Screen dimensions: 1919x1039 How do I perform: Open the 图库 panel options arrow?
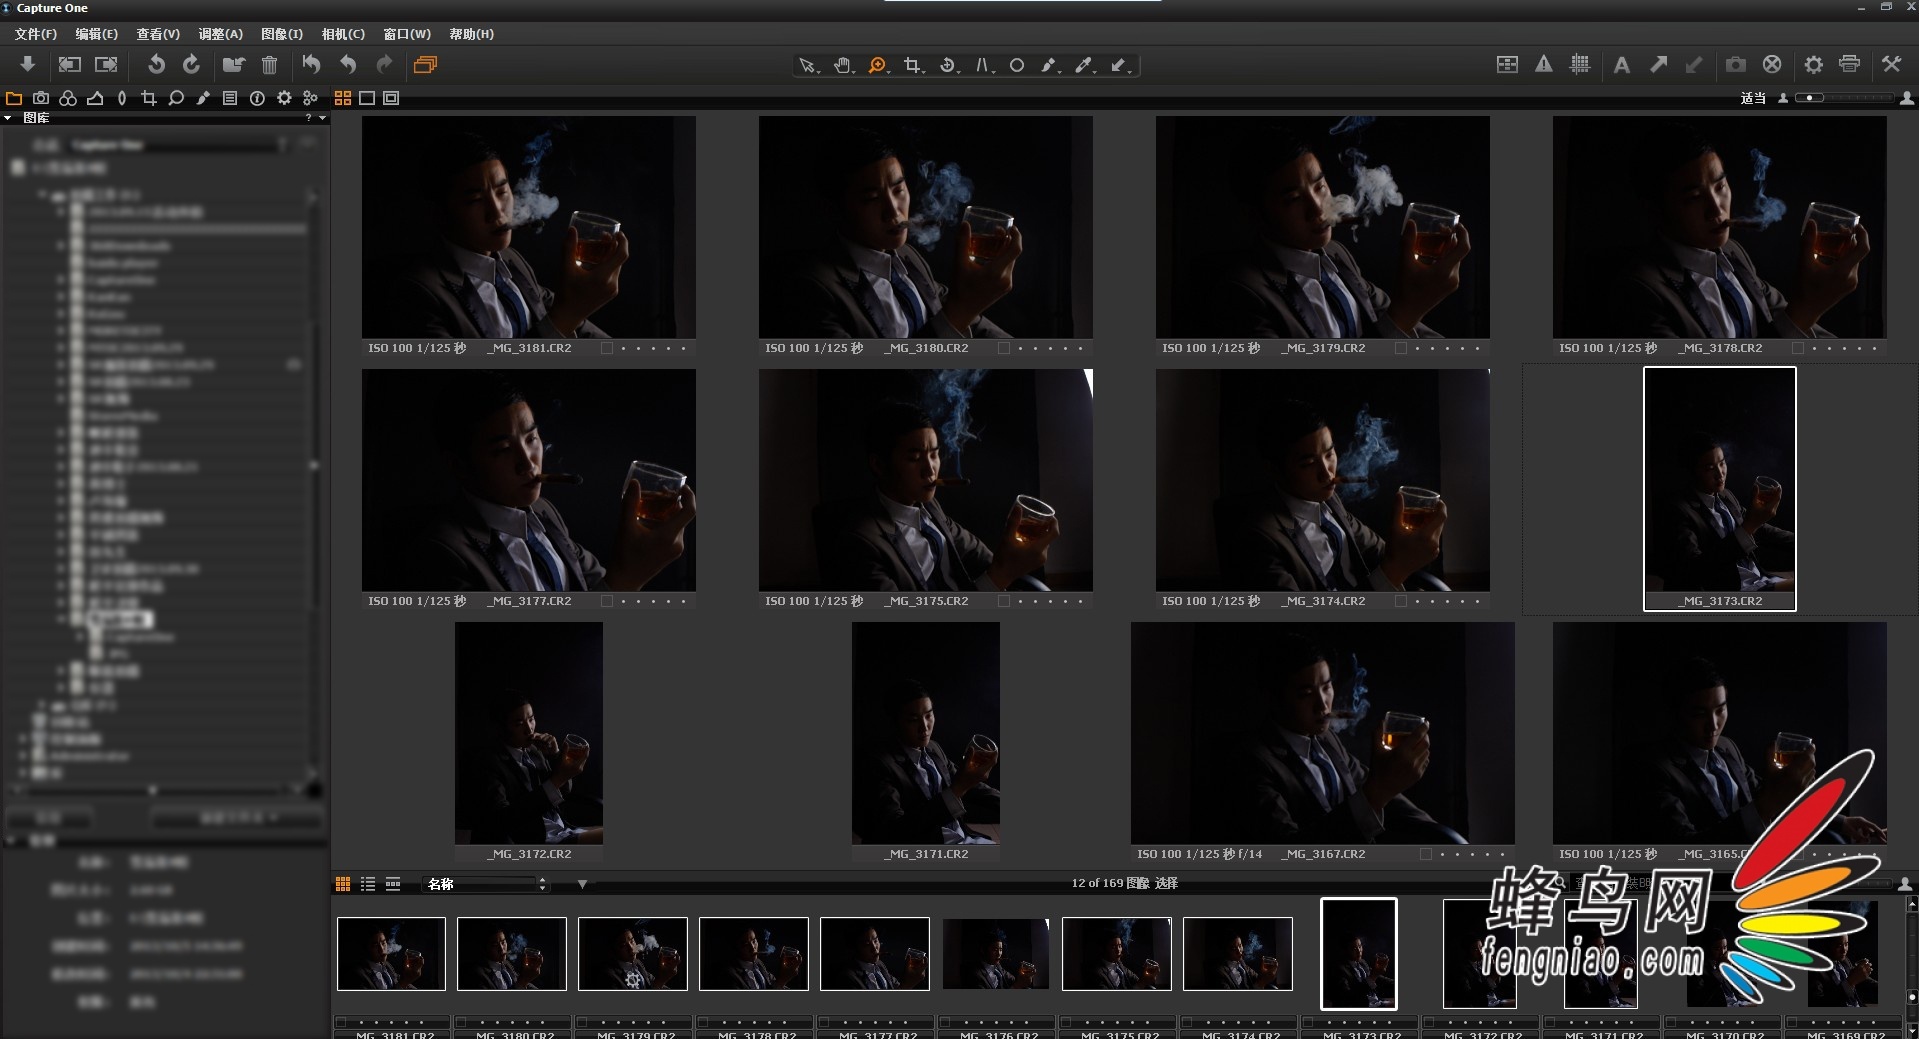pyautogui.click(x=322, y=118)
